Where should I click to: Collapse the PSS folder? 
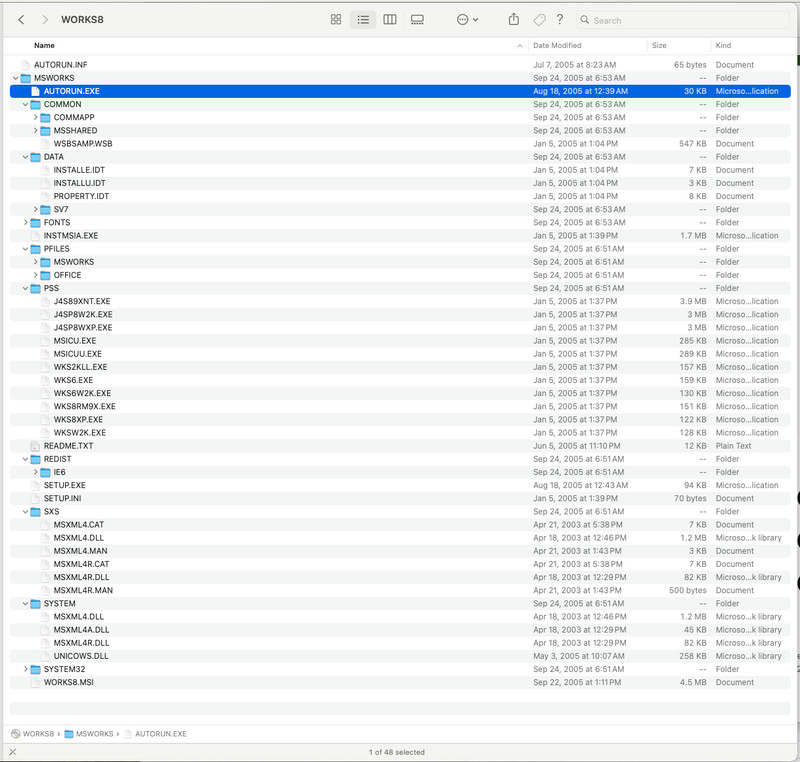point(25,288)
